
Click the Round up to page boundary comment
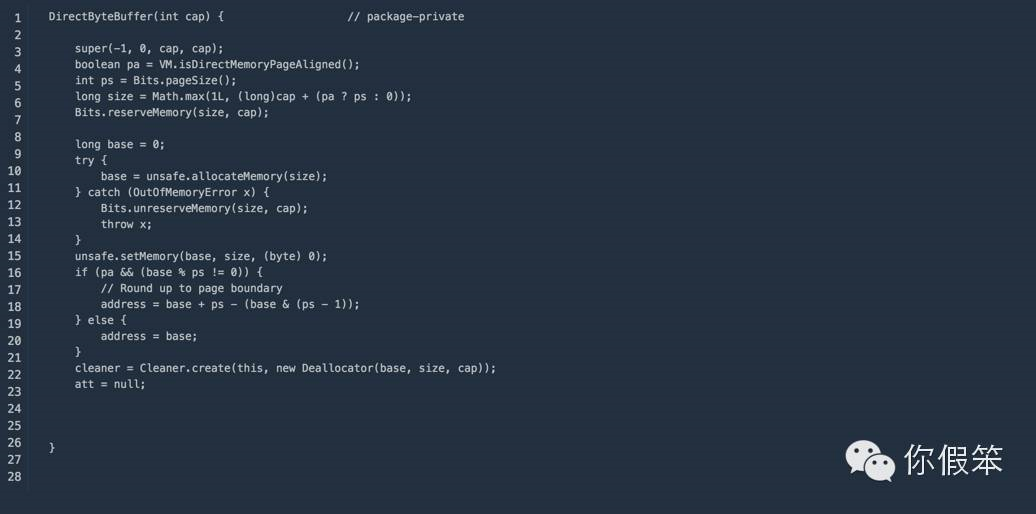tap(192, 288)
